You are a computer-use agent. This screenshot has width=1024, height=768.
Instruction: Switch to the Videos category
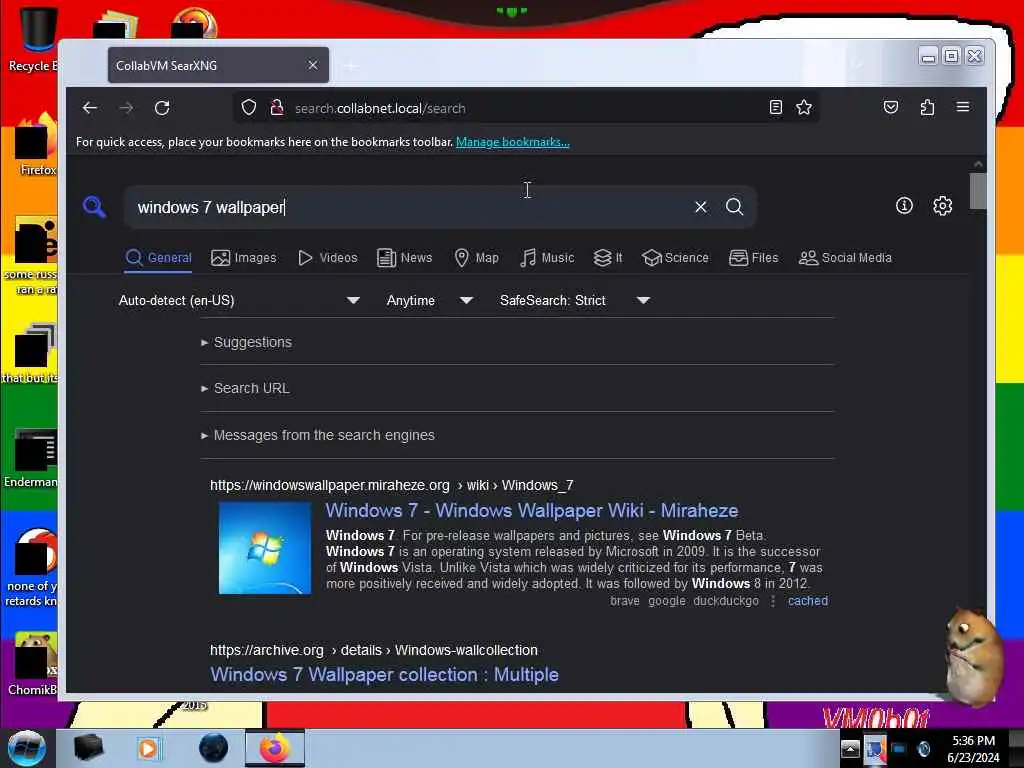tap(328, 258)
